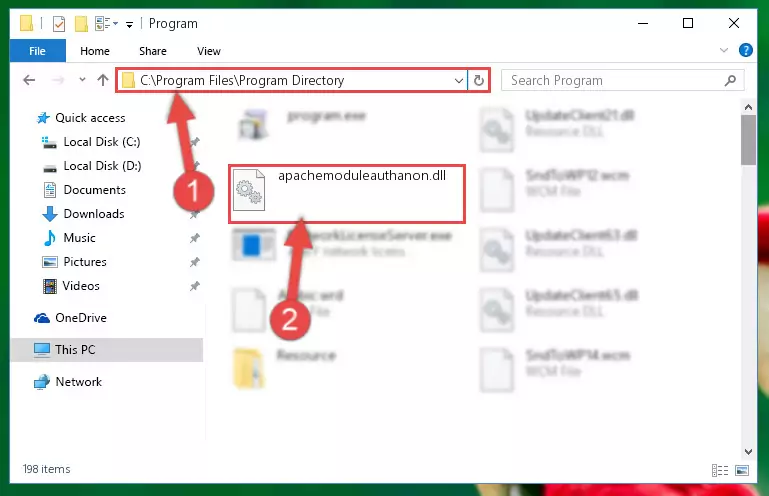Open the blue Help question mark icon
The width and height of the screenshot is (769, 496).
click(x=745, y=50)
